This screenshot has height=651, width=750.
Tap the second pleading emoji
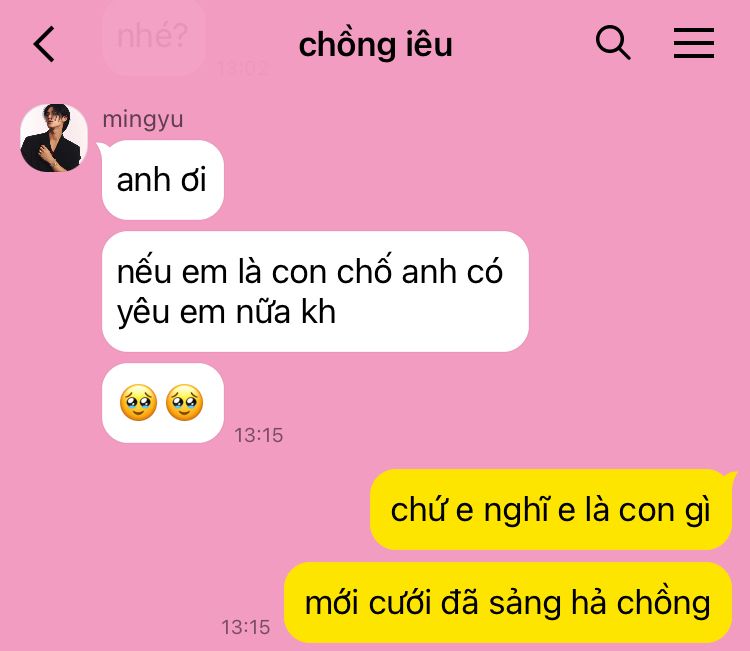point(184,402)
